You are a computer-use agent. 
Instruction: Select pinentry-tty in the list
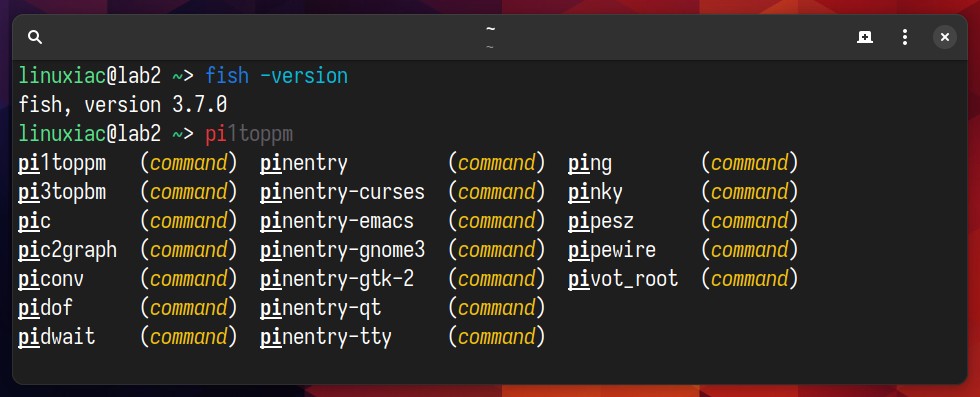point(326,338)
